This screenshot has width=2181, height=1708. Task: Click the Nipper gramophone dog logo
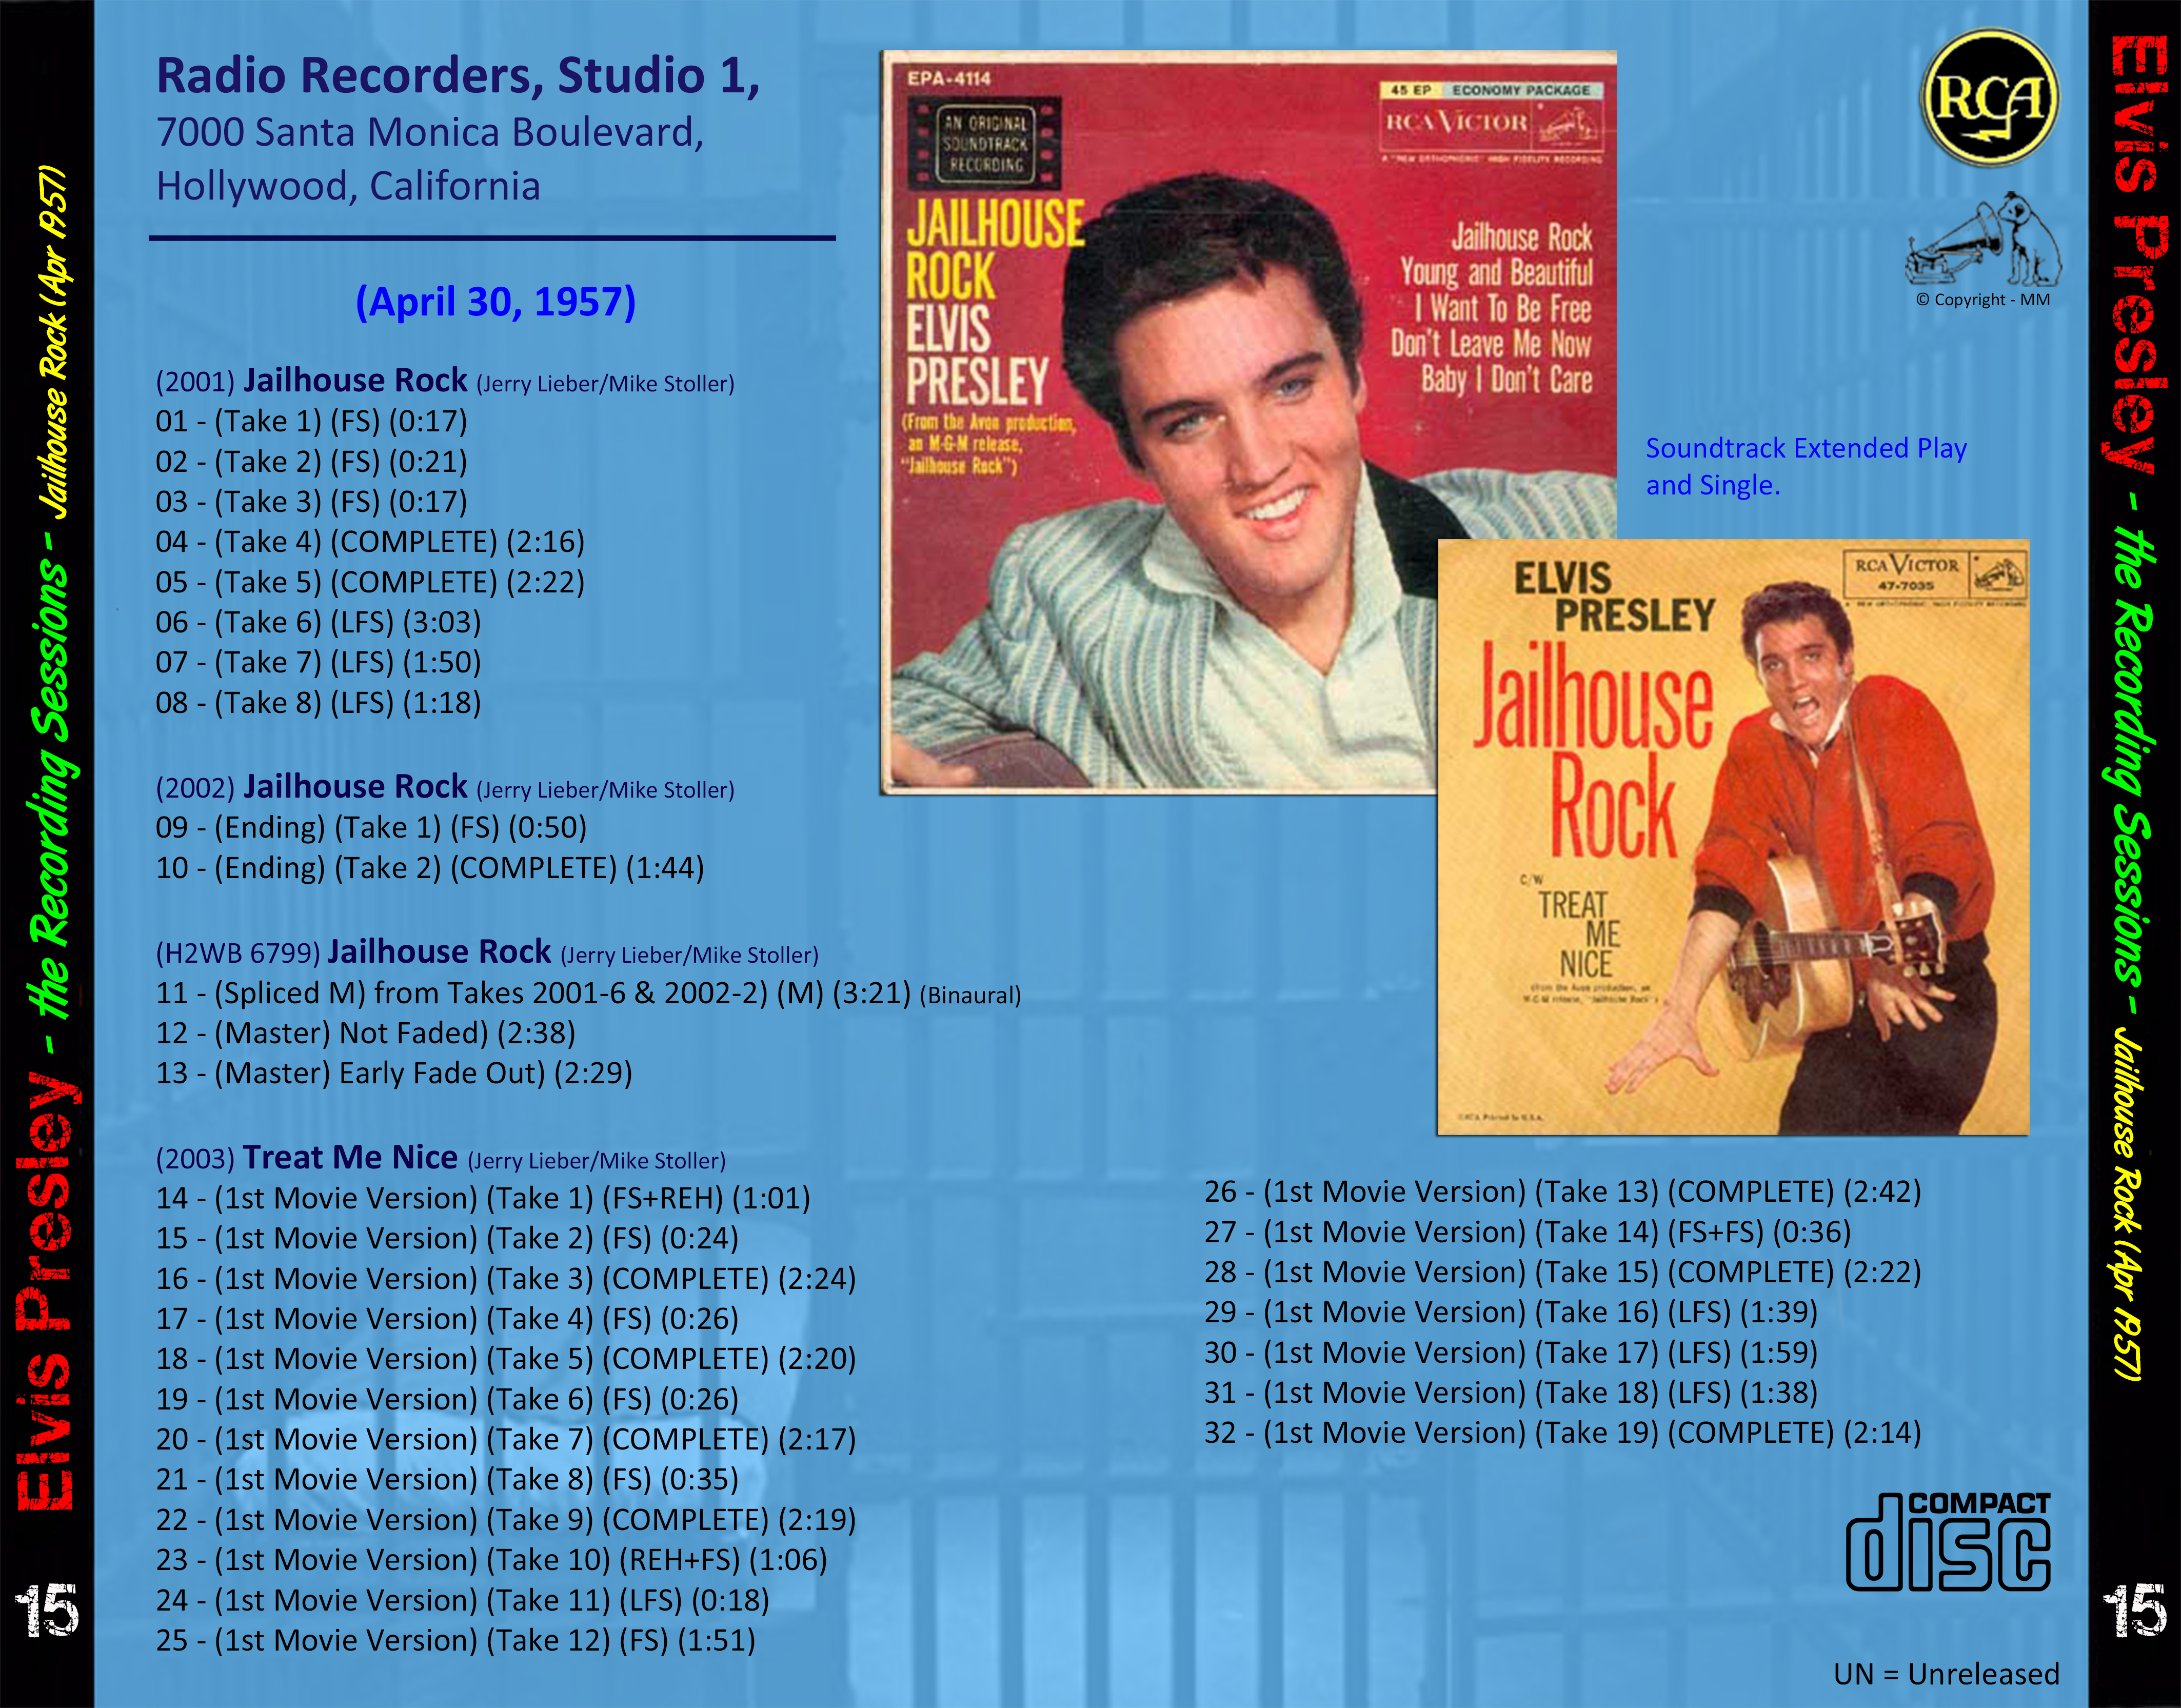coord(1984,239)
